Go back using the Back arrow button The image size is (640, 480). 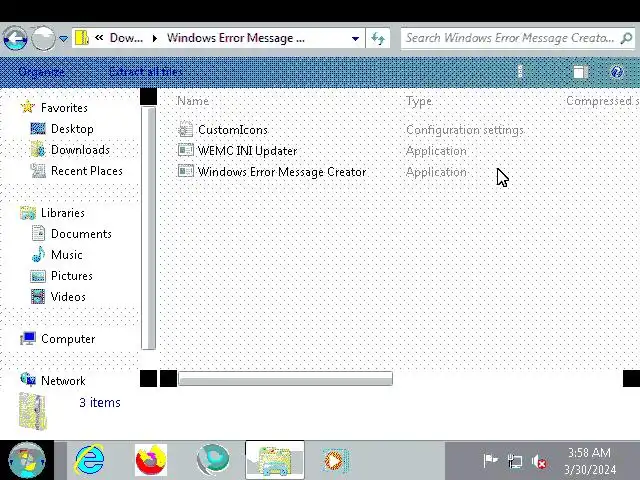pyautogui.click(x=16, y=38)
